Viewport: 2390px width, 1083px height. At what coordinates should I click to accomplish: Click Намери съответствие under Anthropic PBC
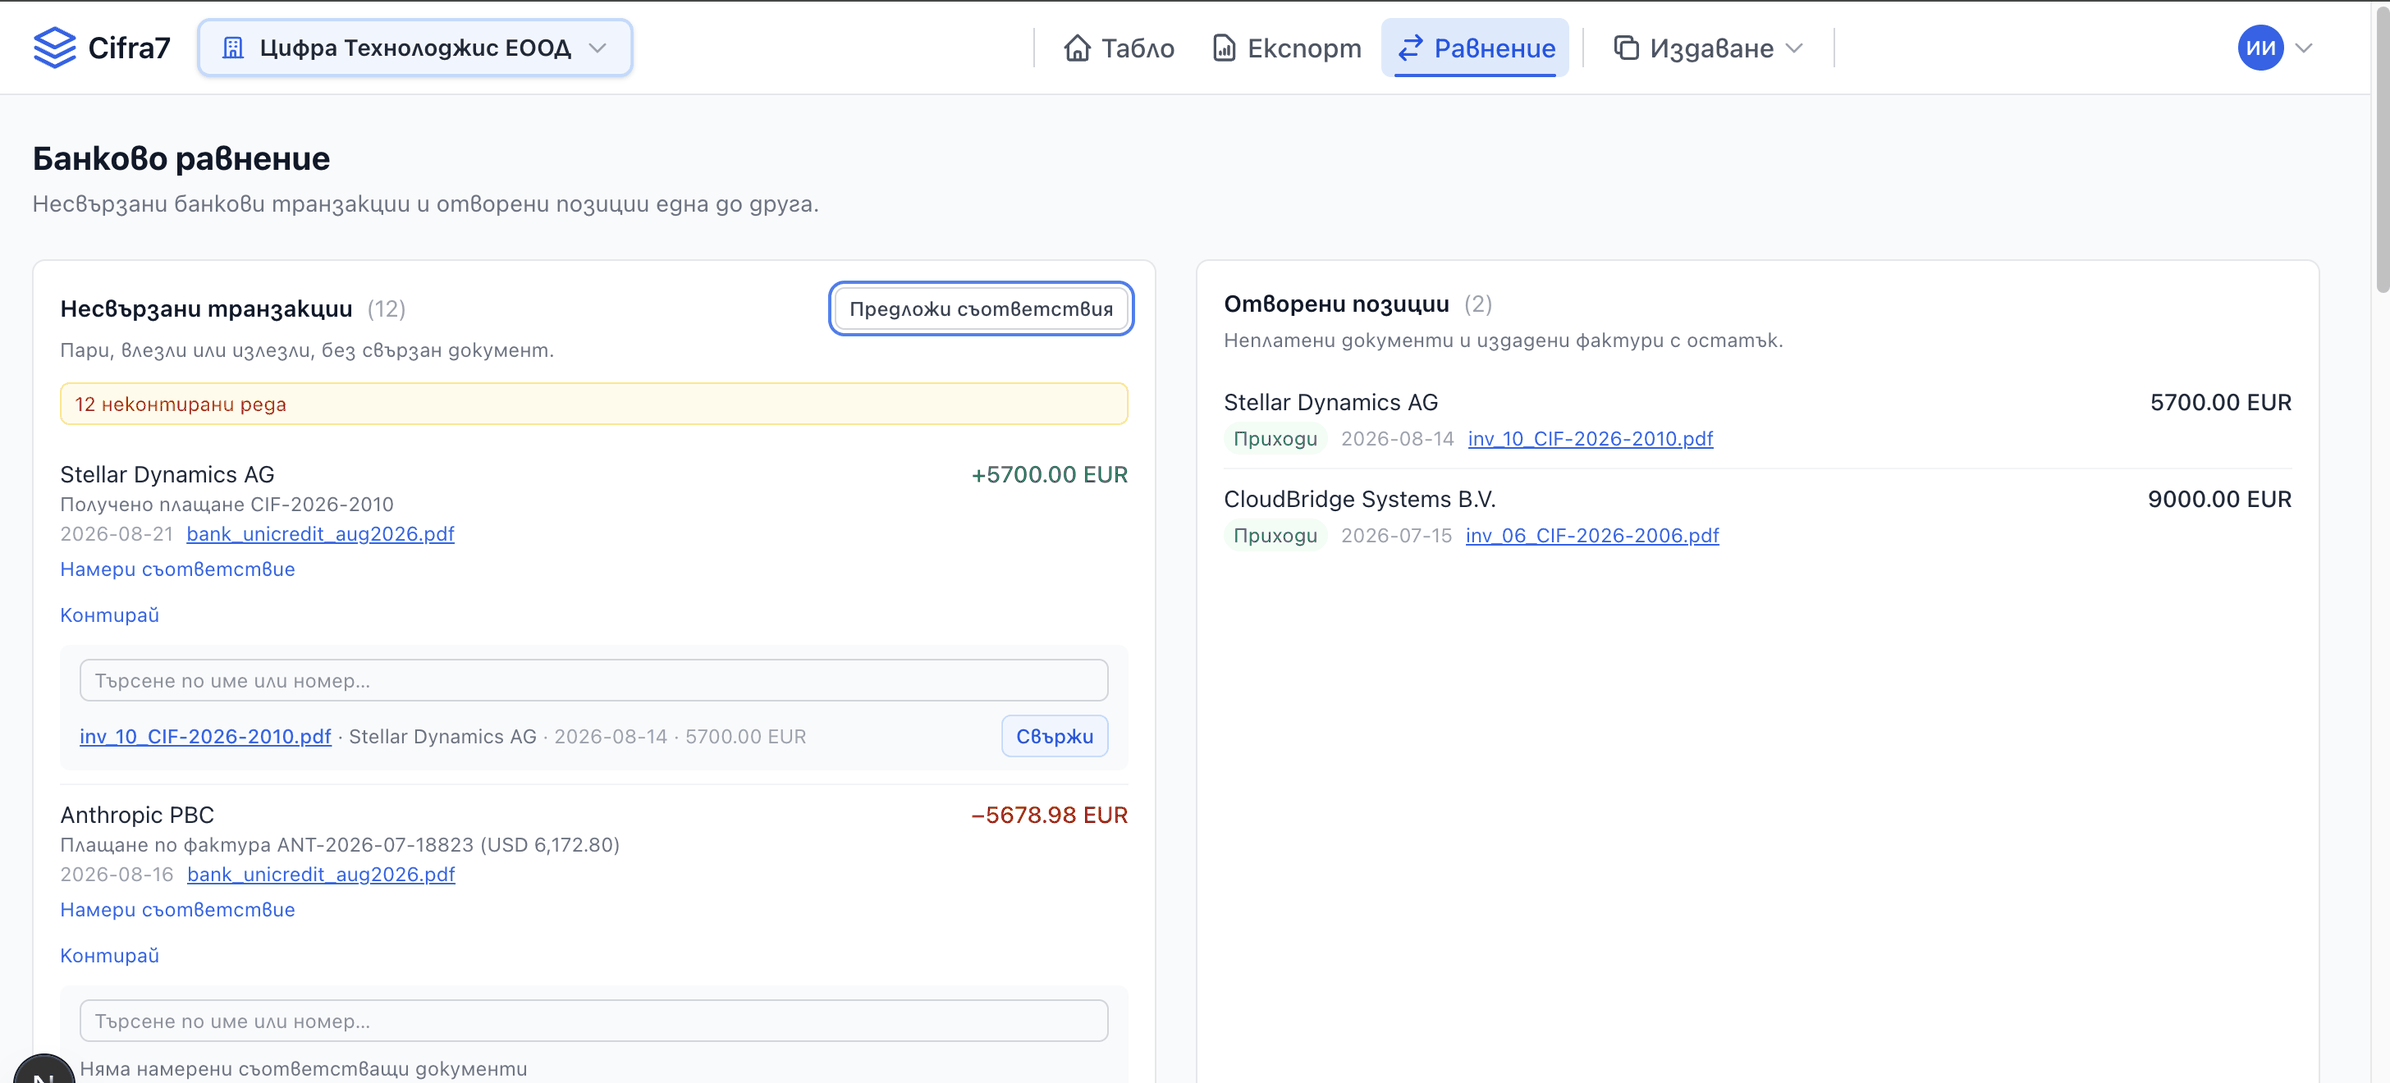[x=177, y=910]
